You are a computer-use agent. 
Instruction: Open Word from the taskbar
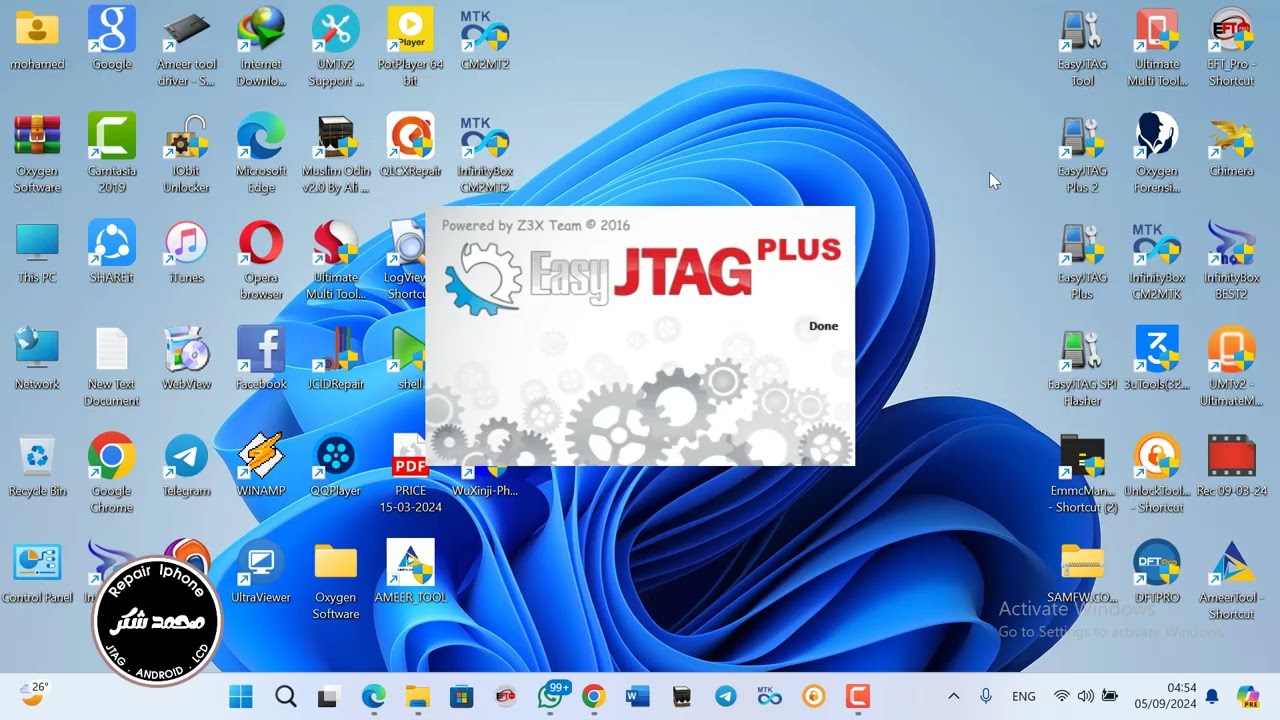638,696
